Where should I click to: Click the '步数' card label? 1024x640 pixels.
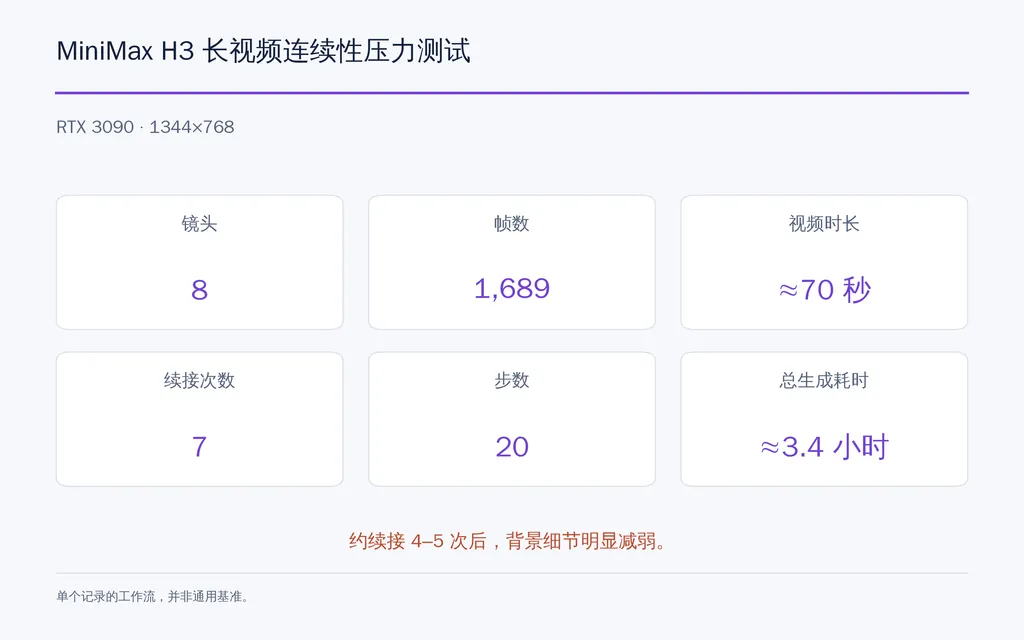(x=511, y=381)
